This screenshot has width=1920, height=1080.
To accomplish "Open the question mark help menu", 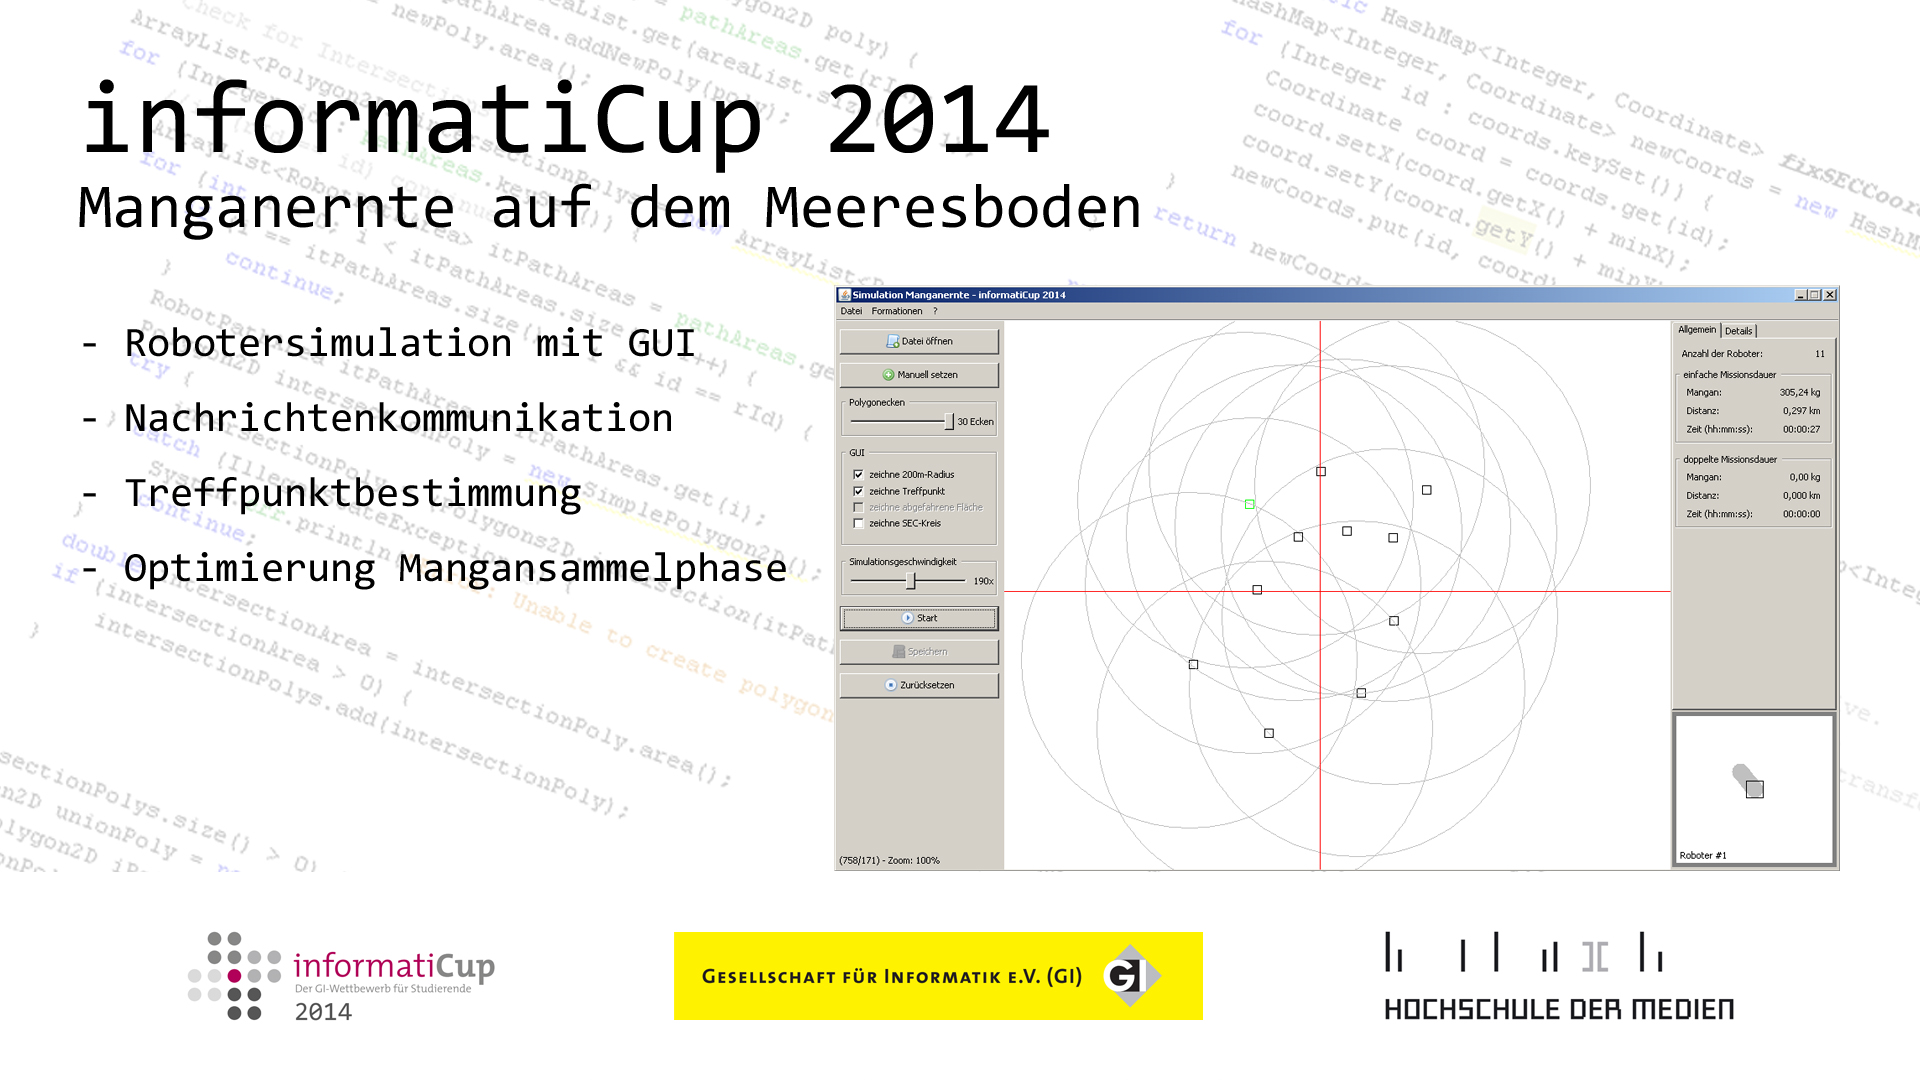I will (x=935, y=311).
